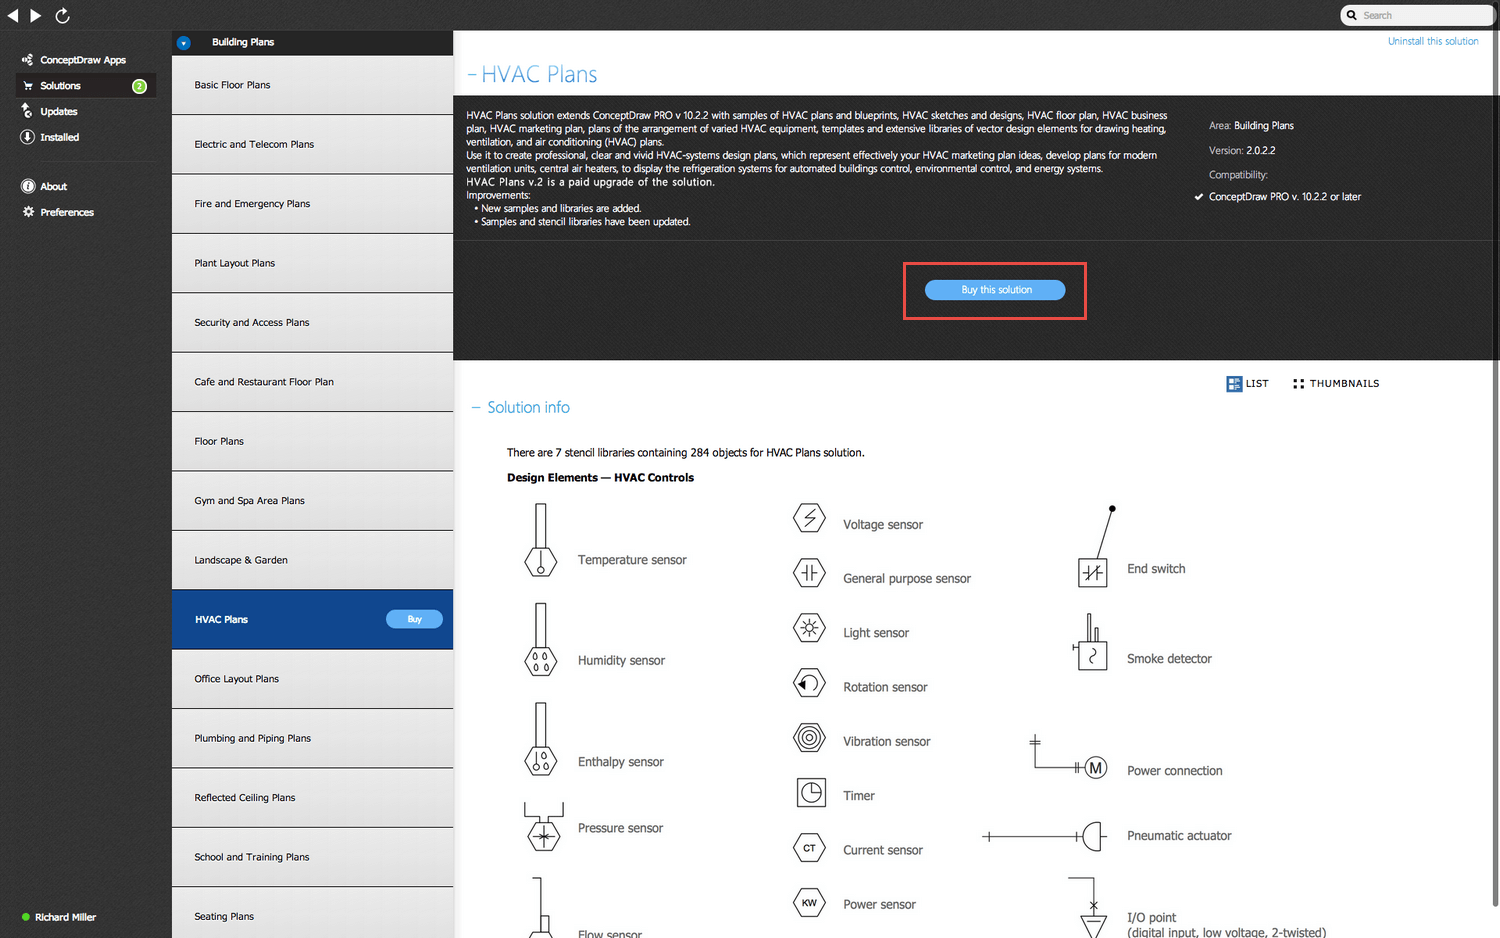Click the Enthalpy sensor symbol
Screen dimensions: 1500x938
(x=541, y=740)
